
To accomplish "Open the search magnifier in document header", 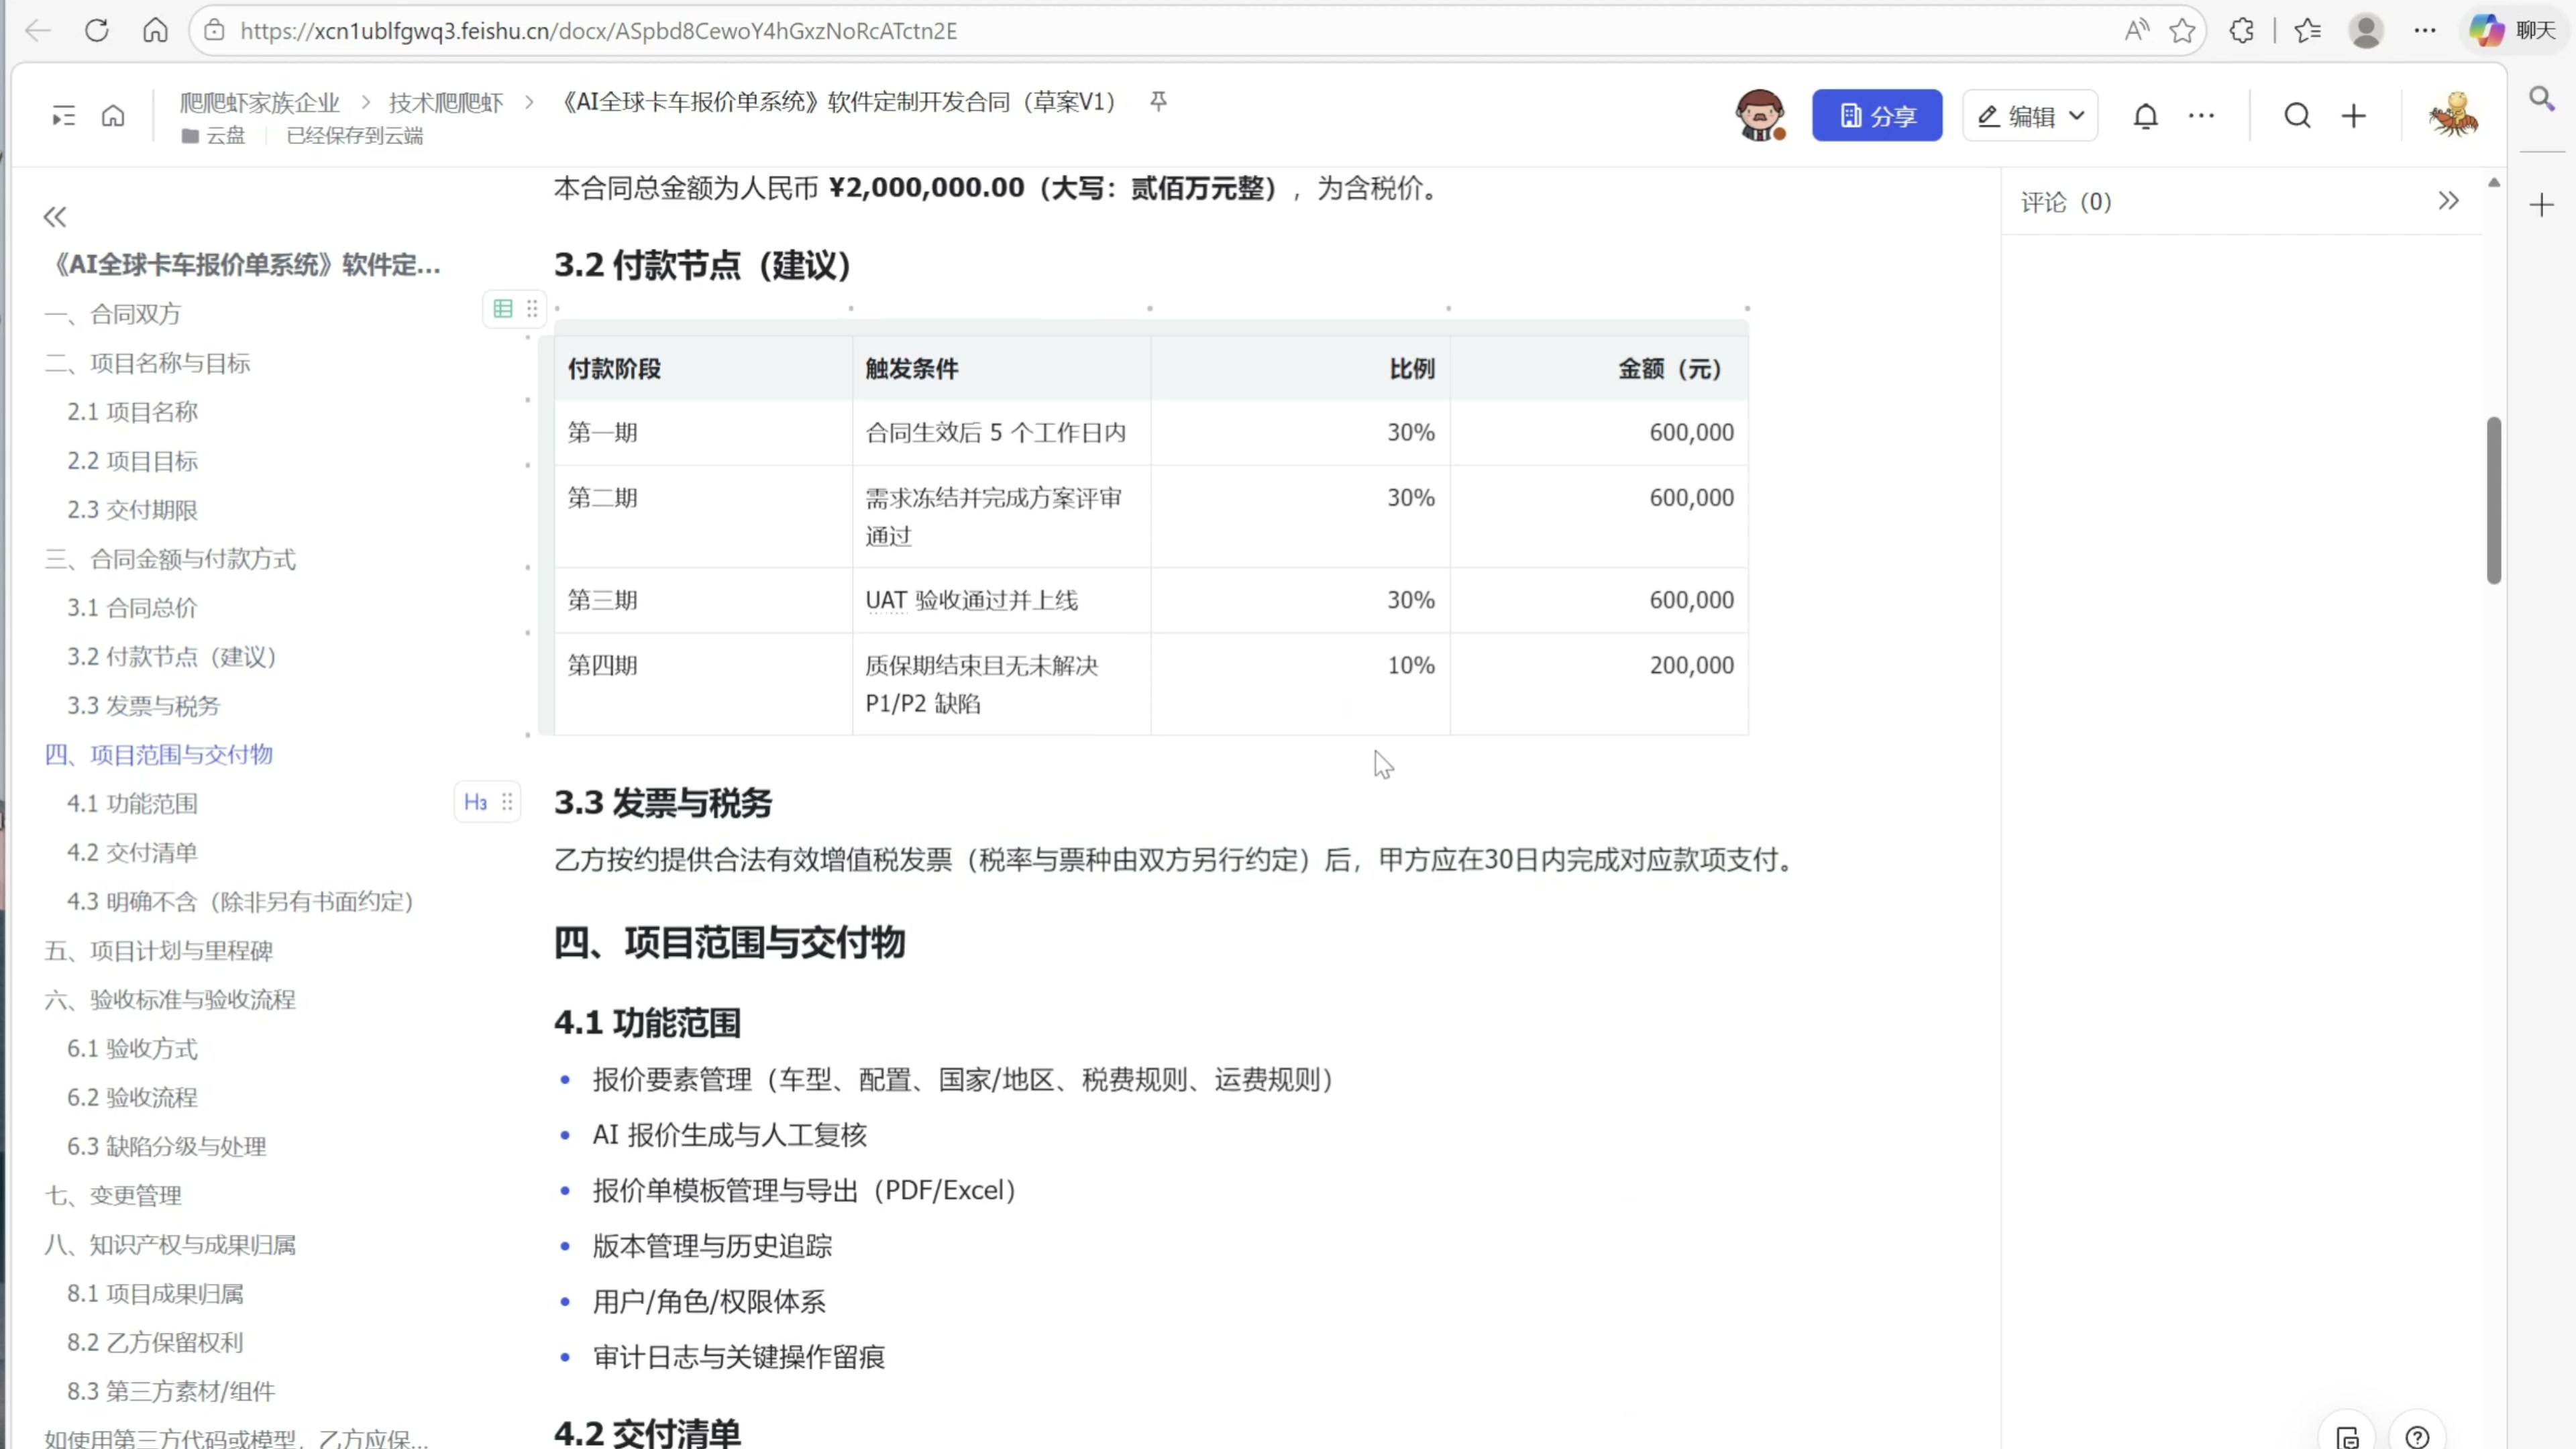I will [x=2297, y=116].
